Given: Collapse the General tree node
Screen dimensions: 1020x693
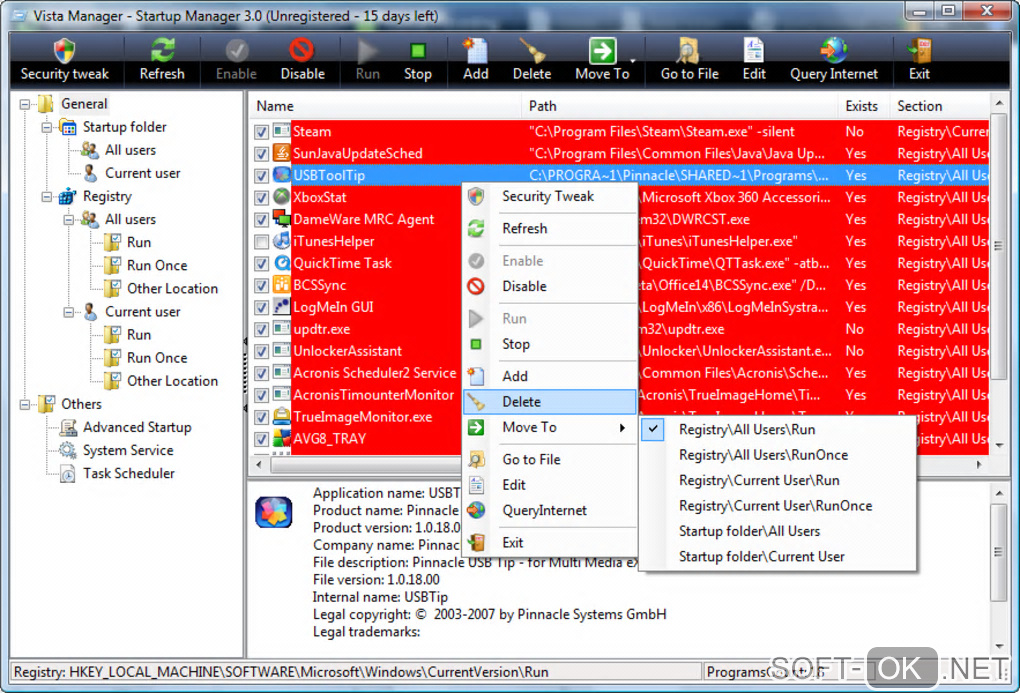Looking at the screenshot, I should [25, 104].
